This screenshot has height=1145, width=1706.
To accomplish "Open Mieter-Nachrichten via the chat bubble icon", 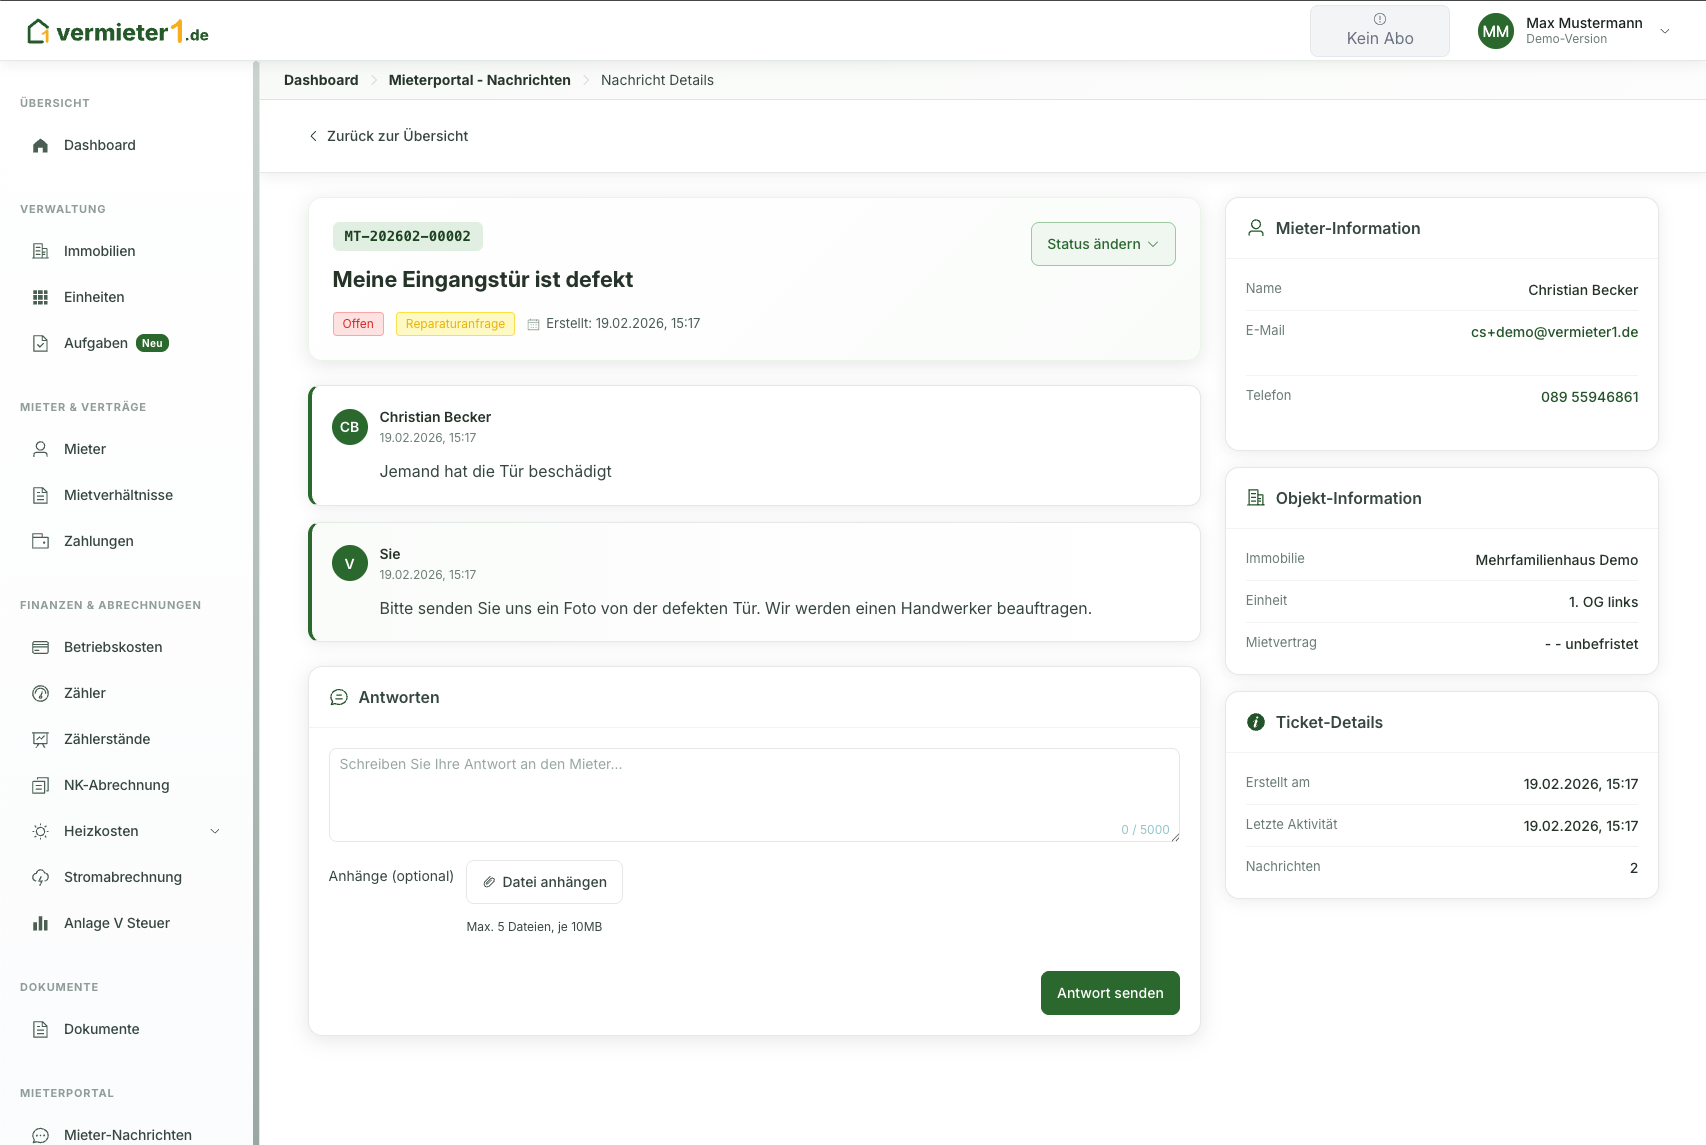I will point(40,1134).
